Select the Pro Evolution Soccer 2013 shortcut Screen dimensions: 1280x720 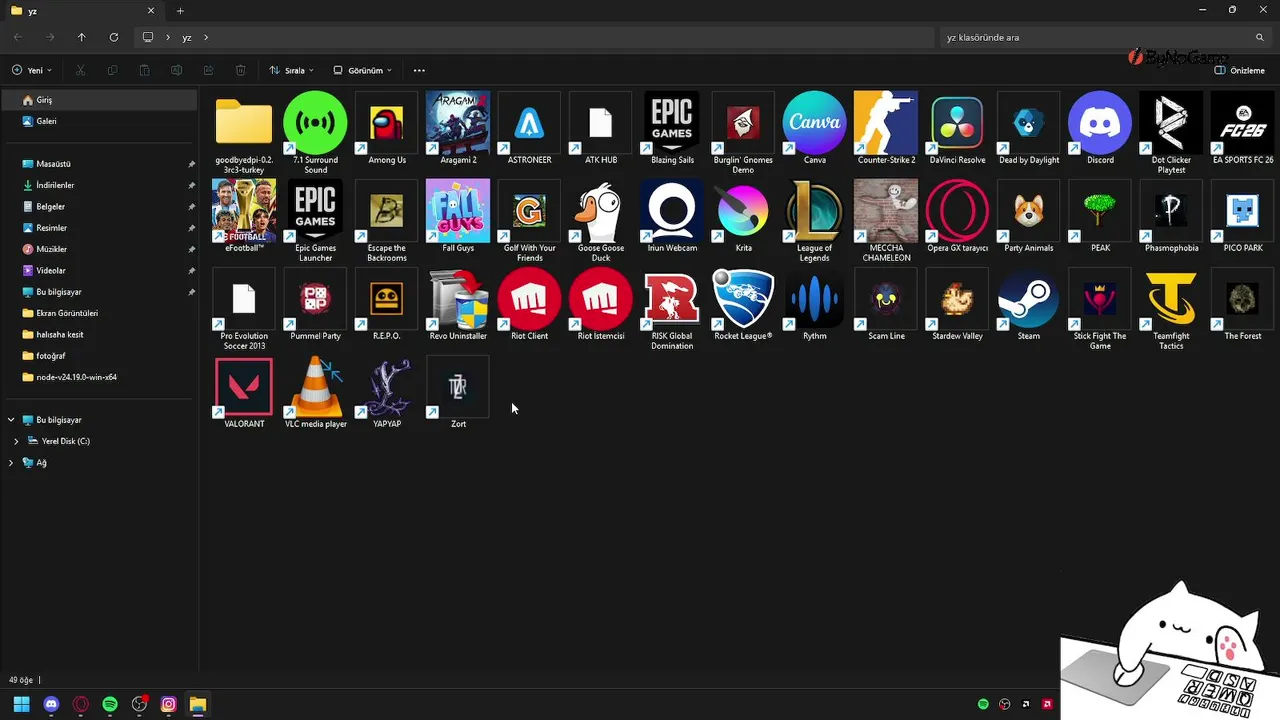[244, 310]
